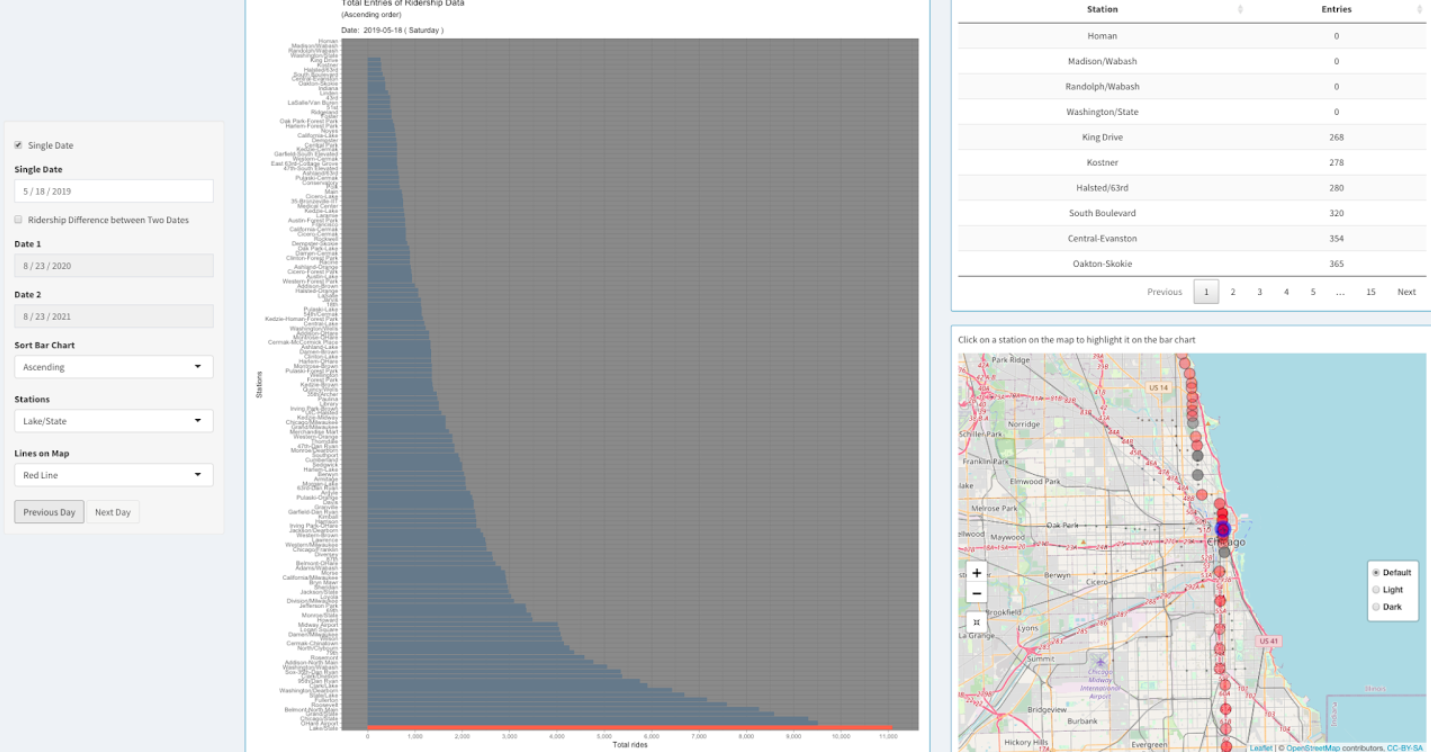Go to table page 4

click(x=1286, y=292)
